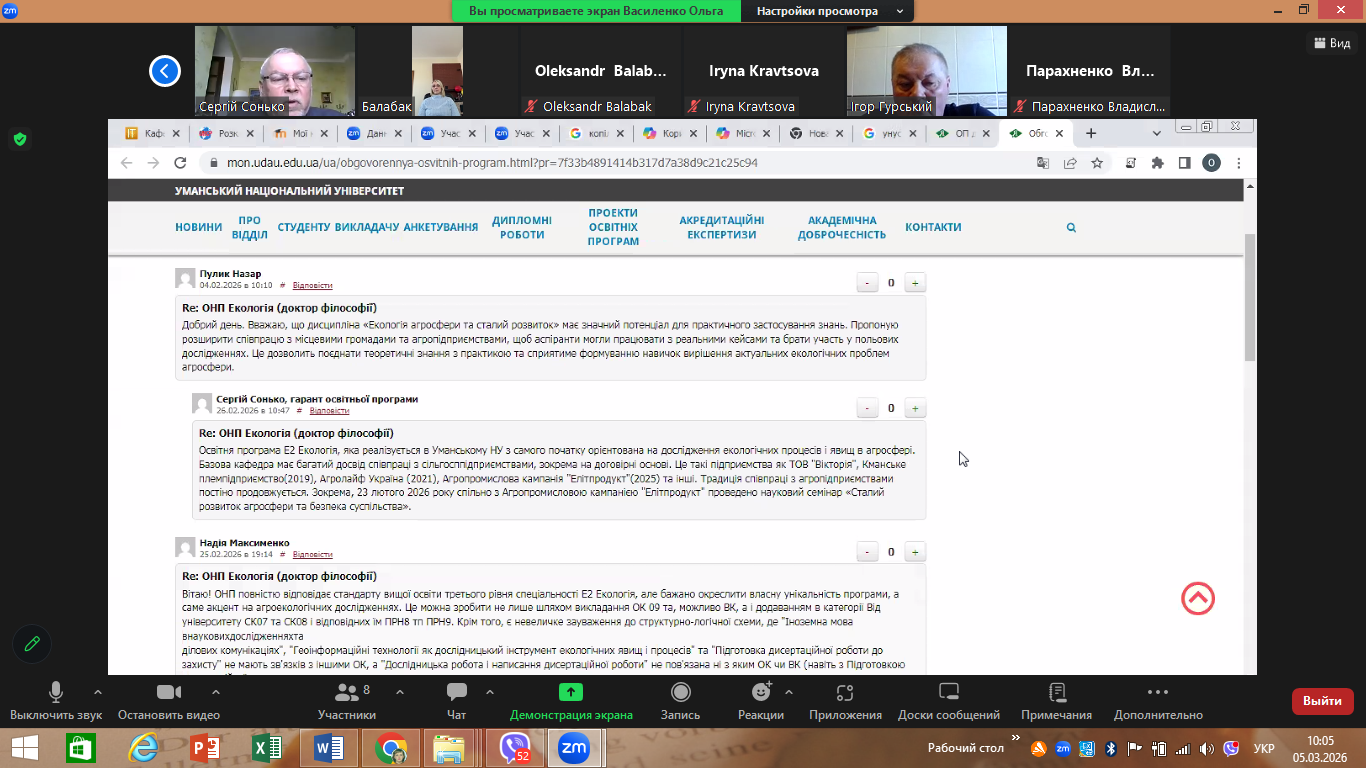
Task: Click the Zoom Chat icon
Action: 457,693
